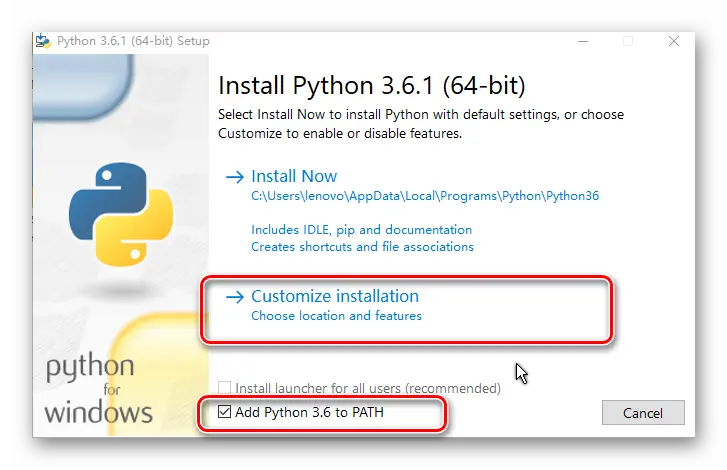Start the default install with Install Now
This screenshot has height=470, width=727.
click(x=294, y=176)
